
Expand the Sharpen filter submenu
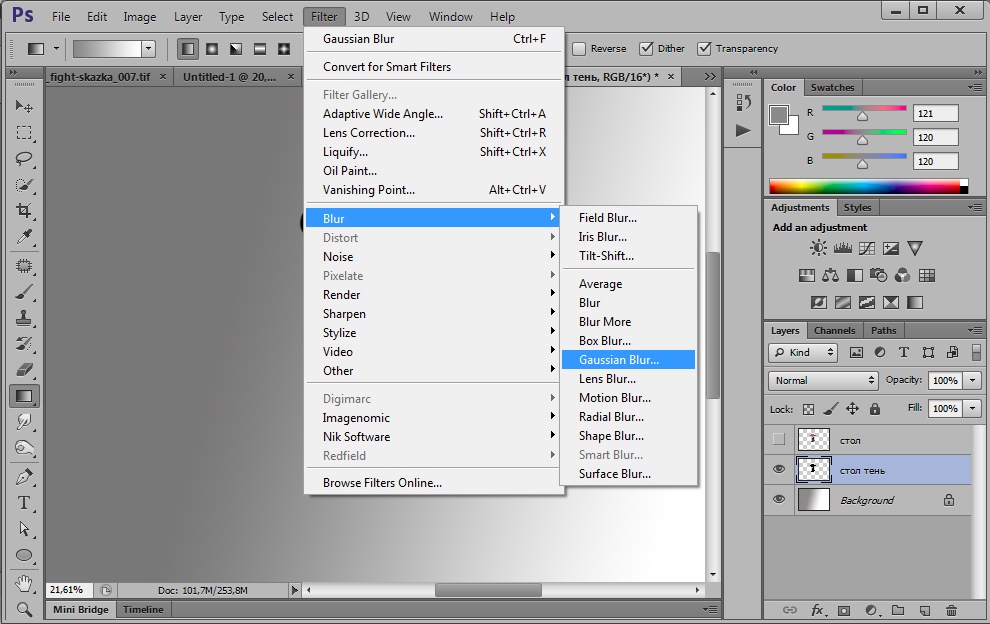tap(434, 314)
